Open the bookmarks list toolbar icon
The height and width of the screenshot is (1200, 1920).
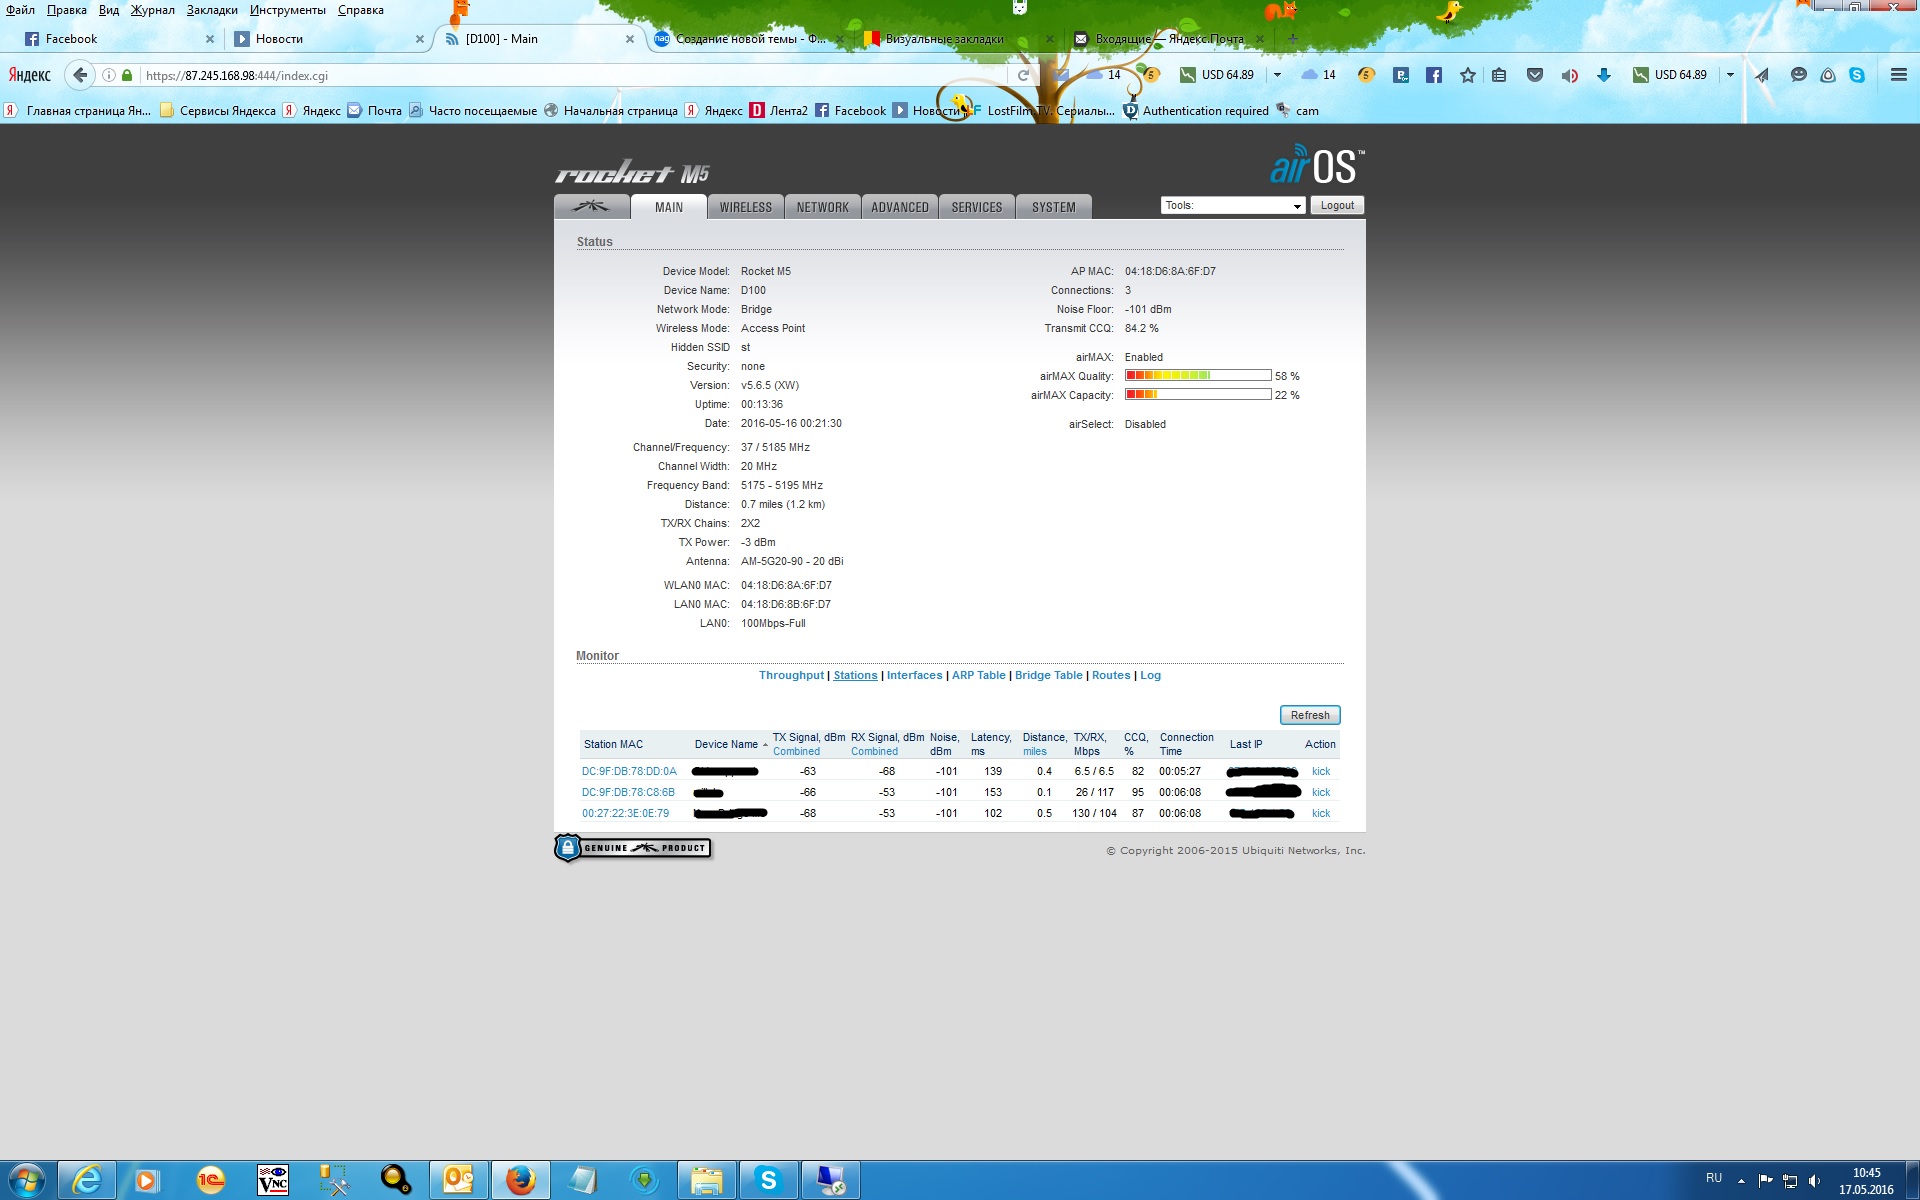click(x=1499, y=75)
